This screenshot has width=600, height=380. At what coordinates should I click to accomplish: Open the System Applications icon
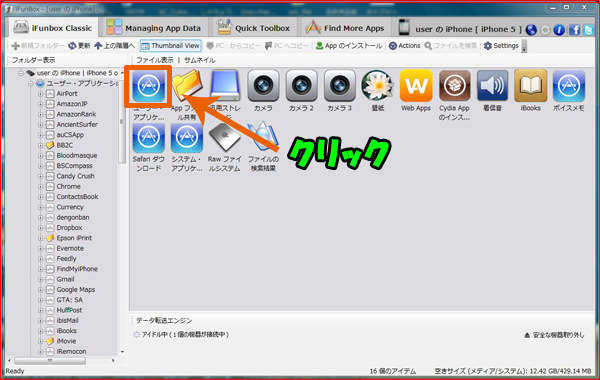coord(187,137)
